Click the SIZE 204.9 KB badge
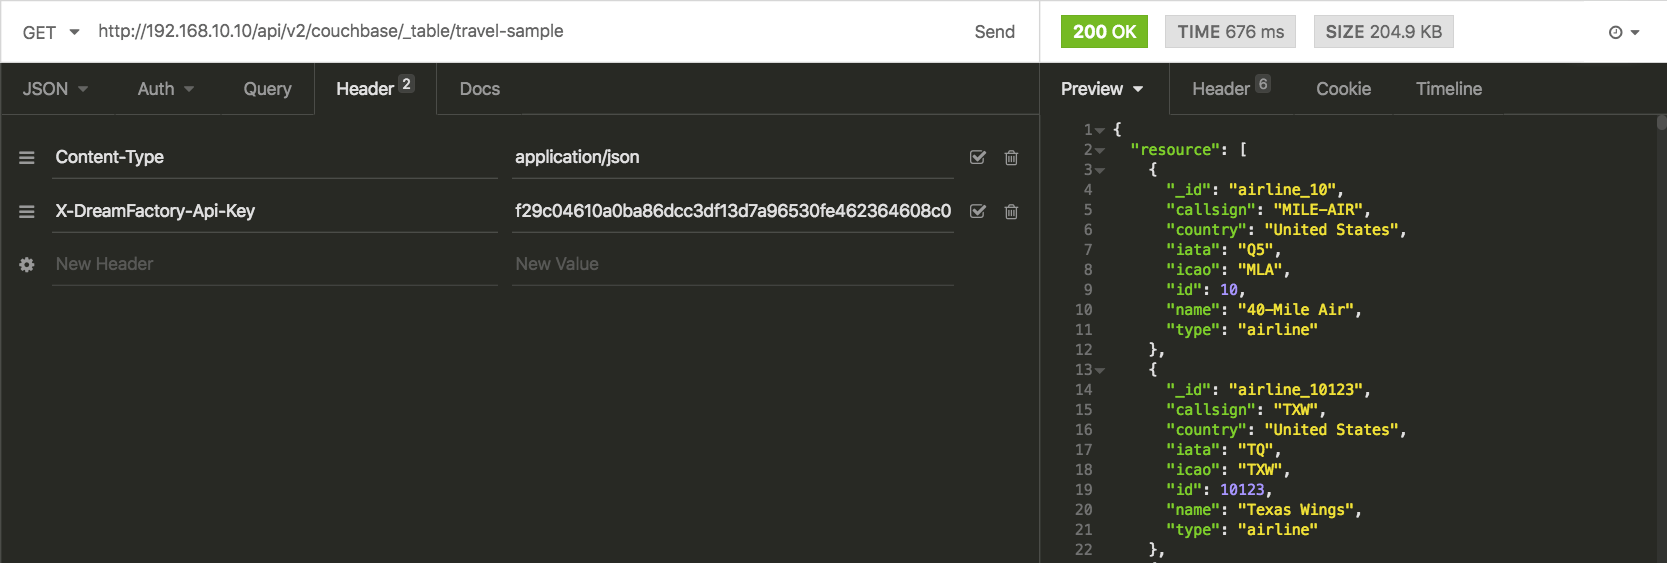Screen dimensions: 1667x563 click(x=1383, y=32)
